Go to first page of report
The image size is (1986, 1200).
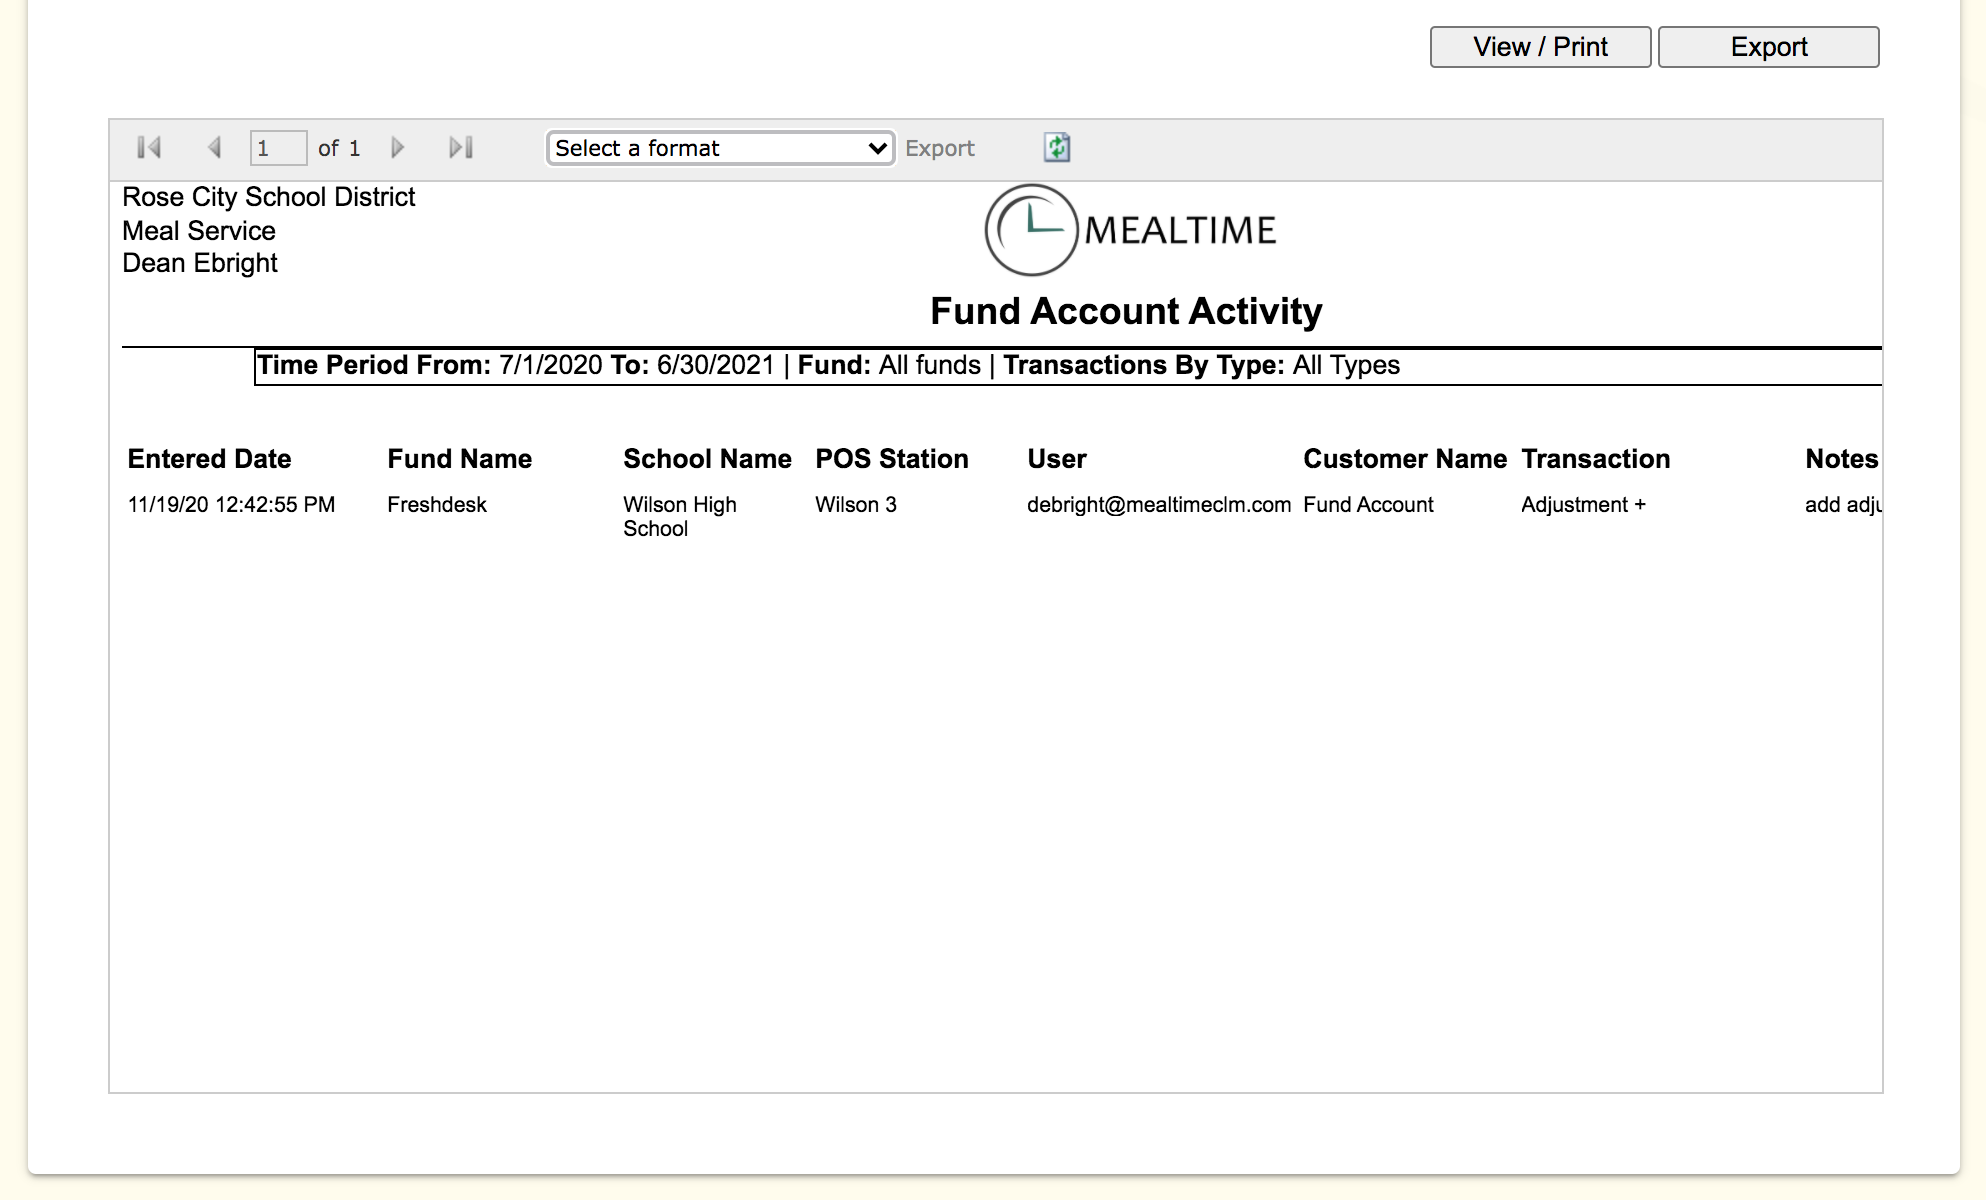click(149, 148)
